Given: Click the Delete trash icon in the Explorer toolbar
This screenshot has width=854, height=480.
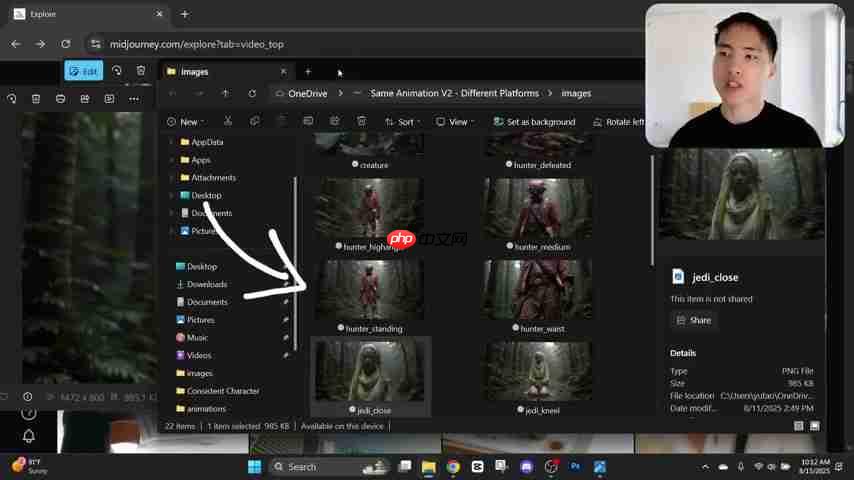Looking at the screenshot, I should click(x=362, y=121).
